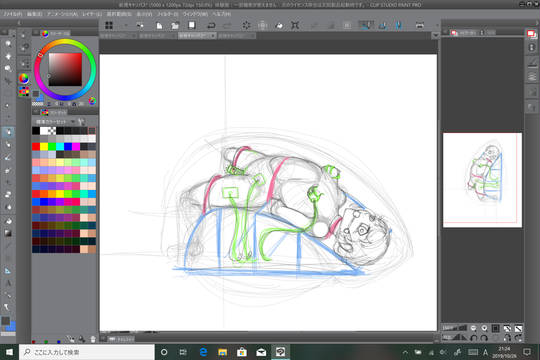
Task: Add a color to the color set
Action: 82,339
